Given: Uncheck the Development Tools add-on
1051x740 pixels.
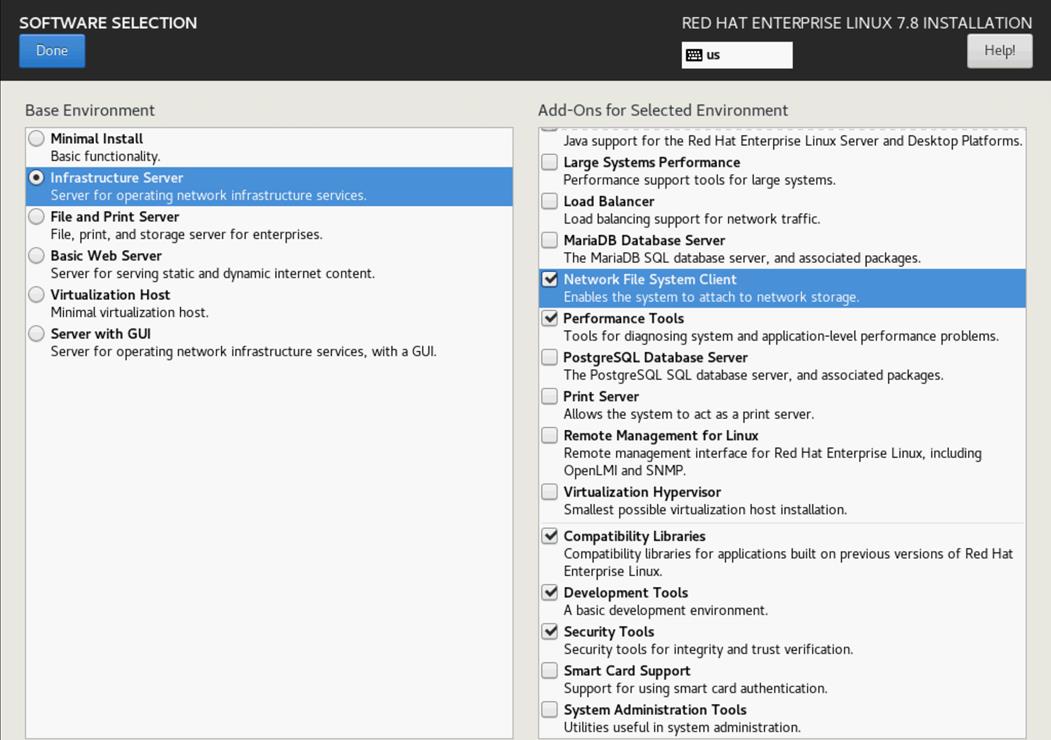Looking at the screenshot, I should coord(549,592).
